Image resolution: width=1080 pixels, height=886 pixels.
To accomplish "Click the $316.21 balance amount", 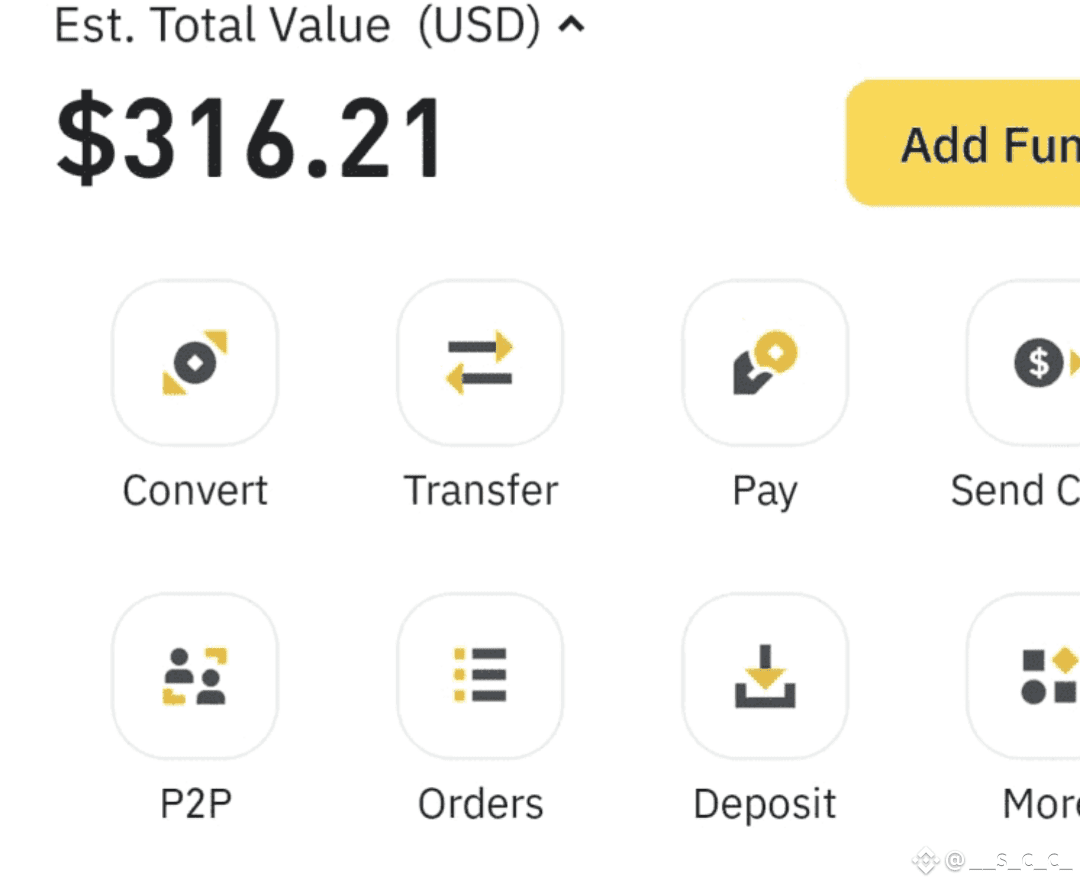I will click(x=250, y=138).
